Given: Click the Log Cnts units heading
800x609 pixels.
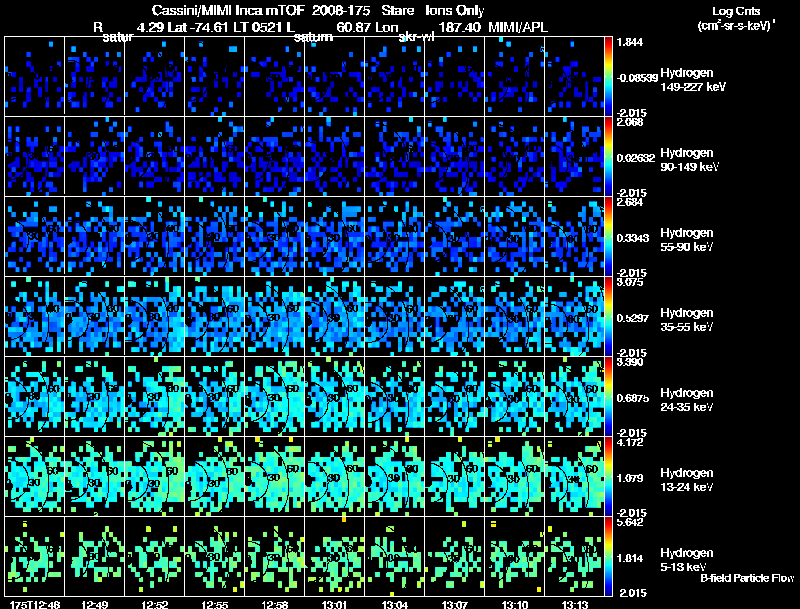Looking at the screenshot, I should click(x=736, y=18).
